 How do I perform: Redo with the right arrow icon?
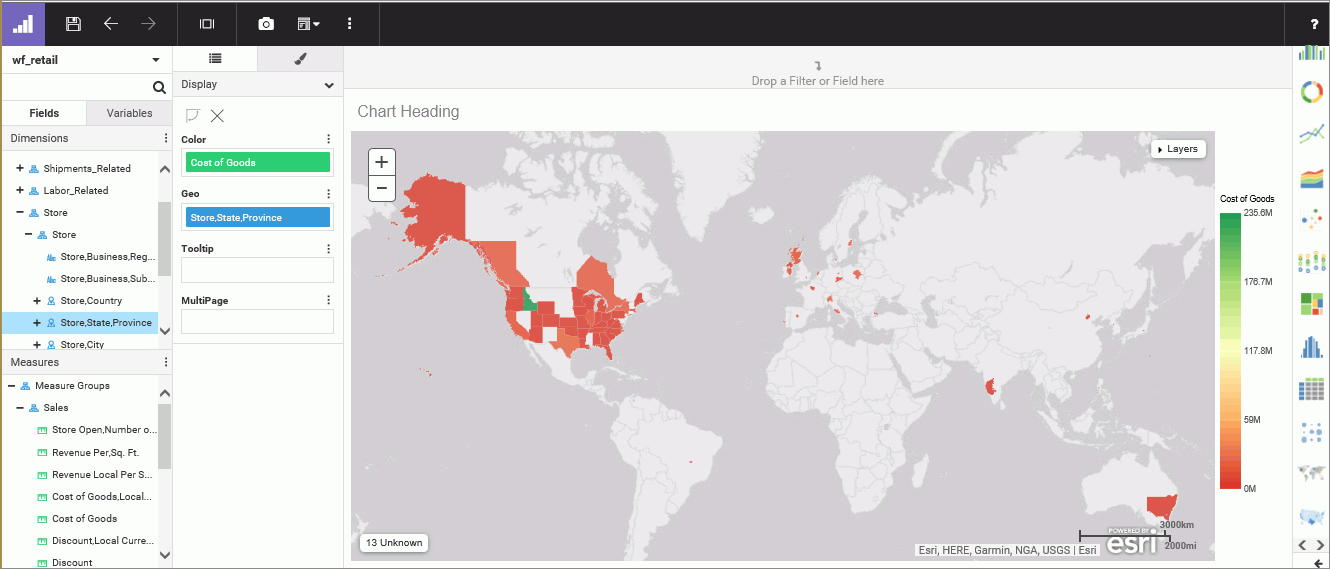pos(149,23)
